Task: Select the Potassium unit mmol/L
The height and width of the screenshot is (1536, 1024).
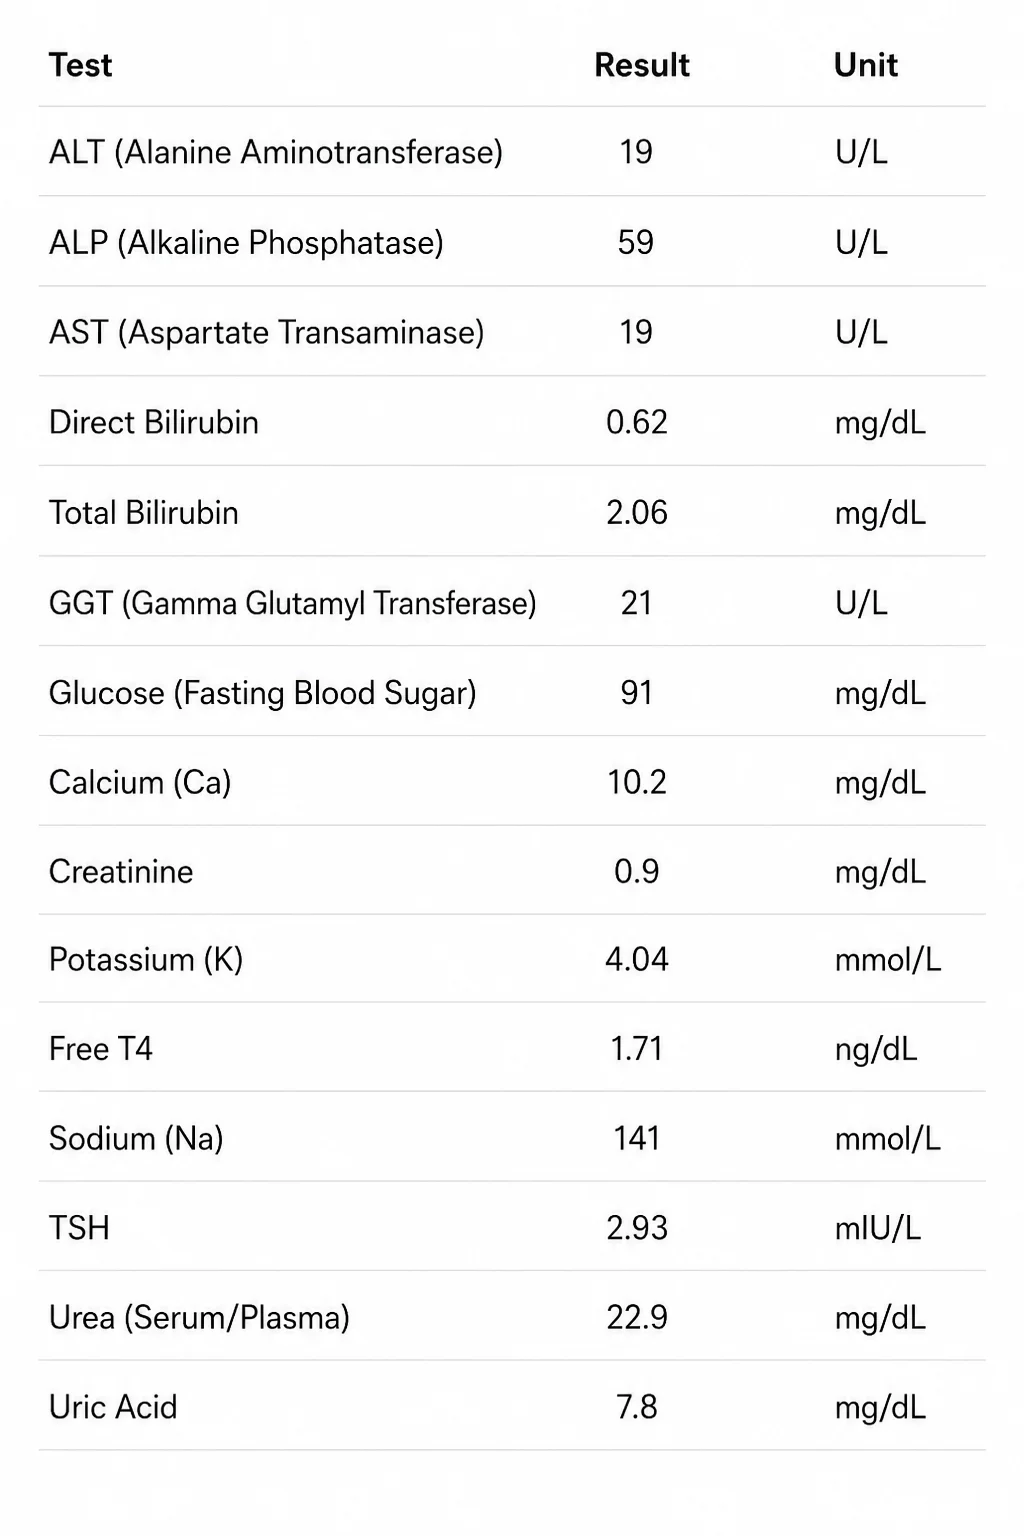Action: pos(888,960)
